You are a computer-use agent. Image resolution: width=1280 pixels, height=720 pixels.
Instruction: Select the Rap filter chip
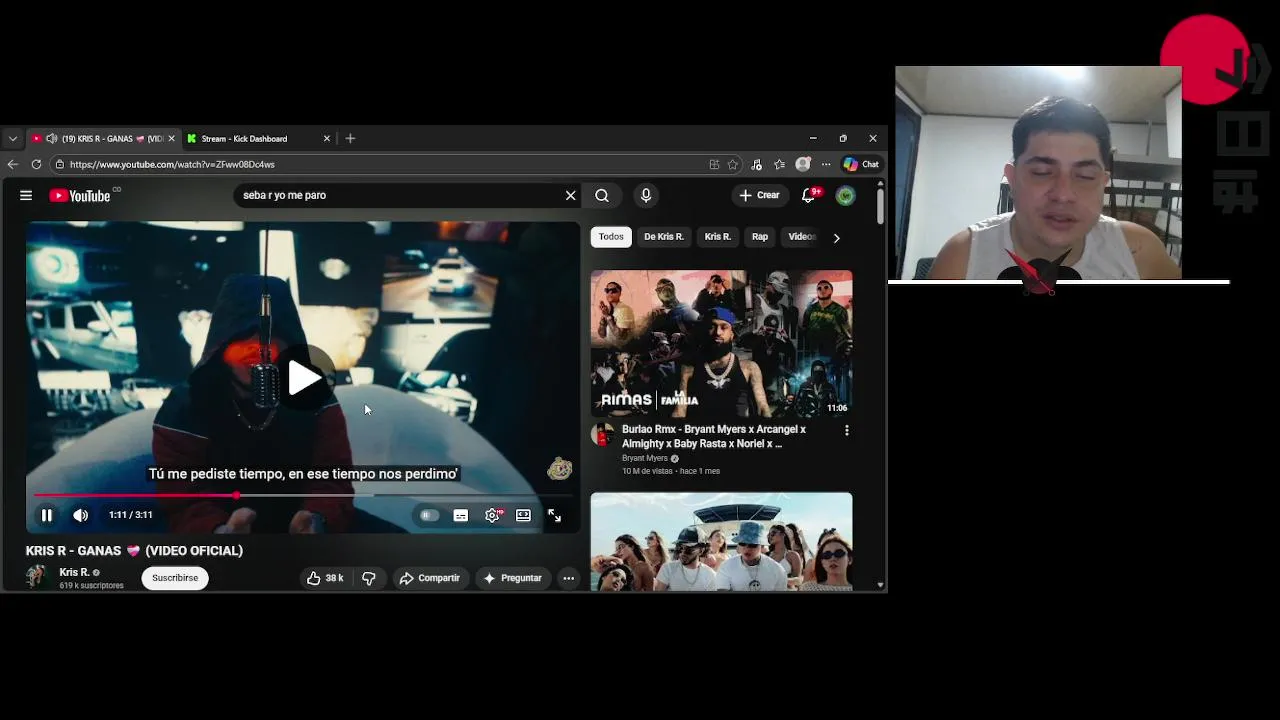click(x=760, y=237)
